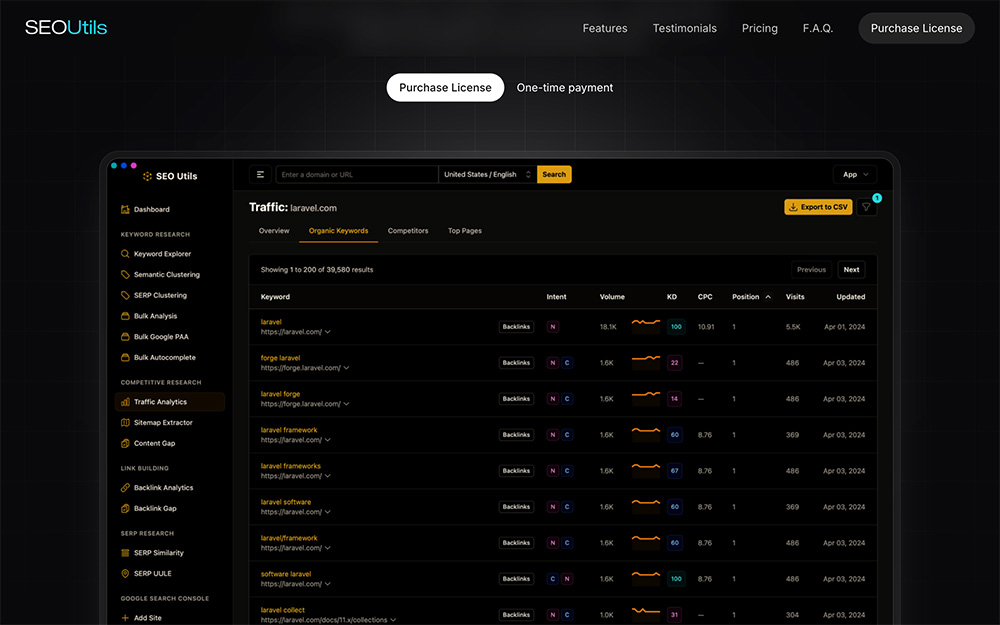1000x625 pixels.
Task: Click Bulk Autocomplete icon
Action: pos(125,357)
